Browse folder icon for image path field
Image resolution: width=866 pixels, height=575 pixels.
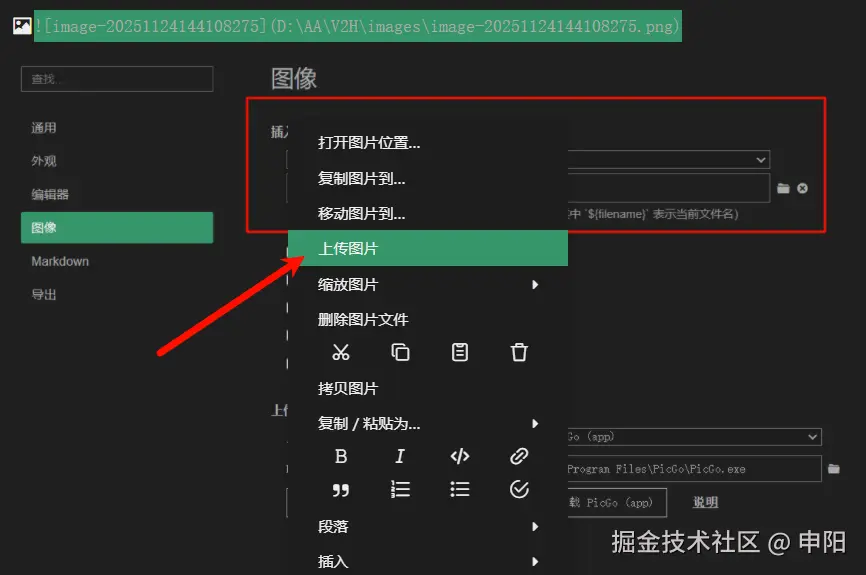pos(783,188)
